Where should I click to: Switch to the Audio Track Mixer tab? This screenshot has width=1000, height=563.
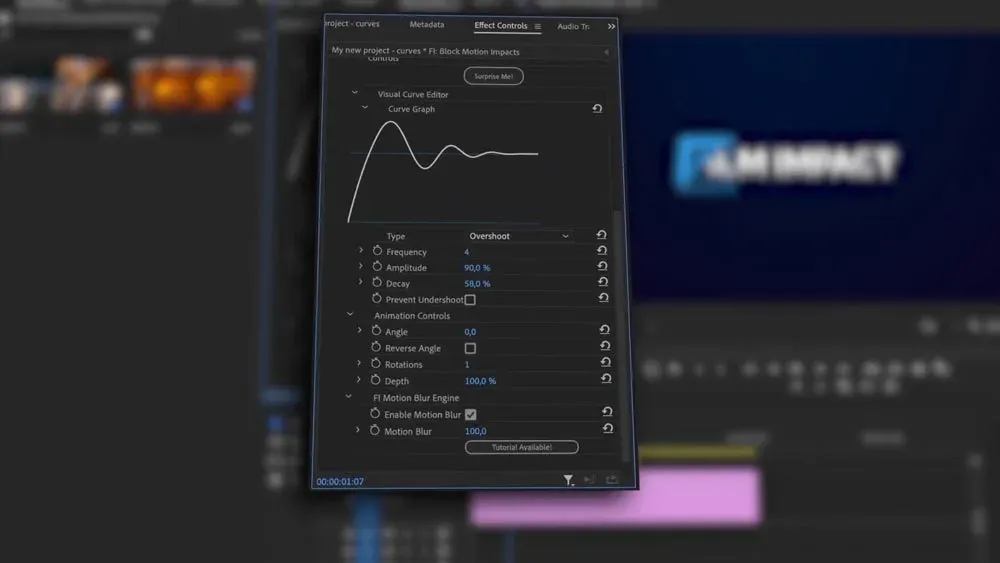coord(573,26)
